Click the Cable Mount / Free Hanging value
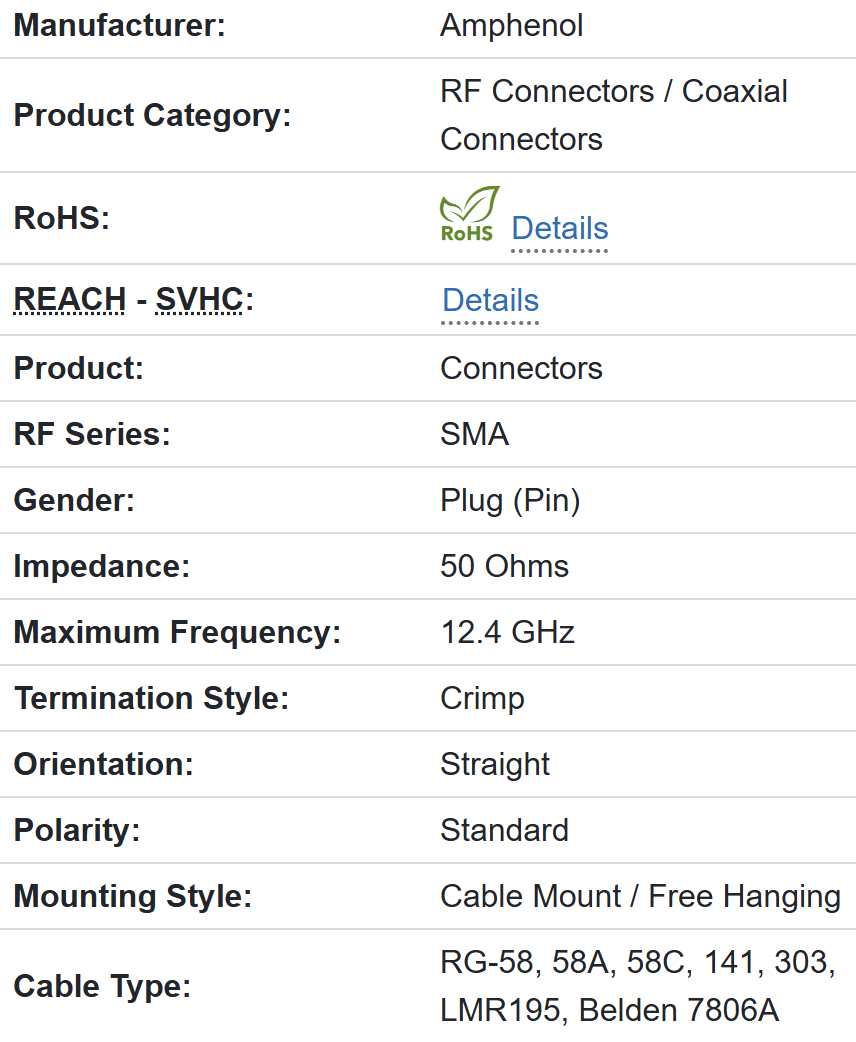856x1042 pixels. click(640, 897)
